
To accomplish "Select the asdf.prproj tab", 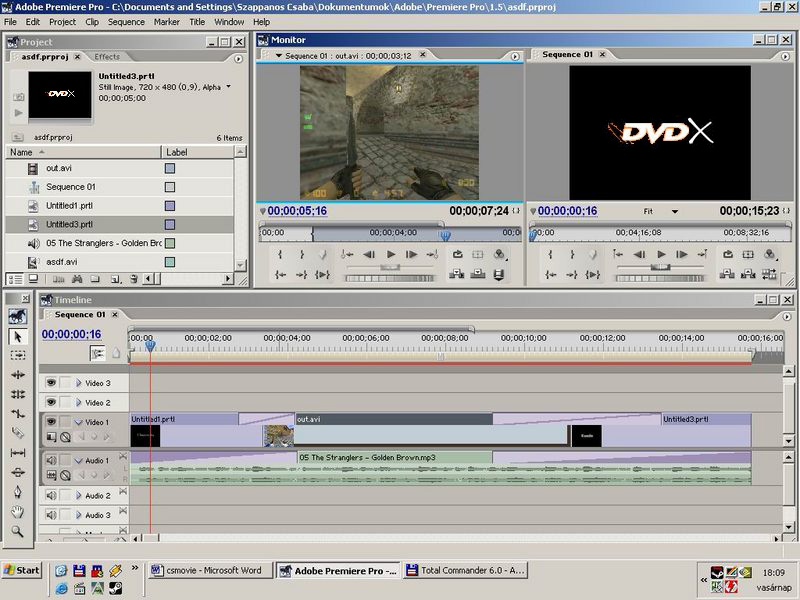I will click(45, 57).
